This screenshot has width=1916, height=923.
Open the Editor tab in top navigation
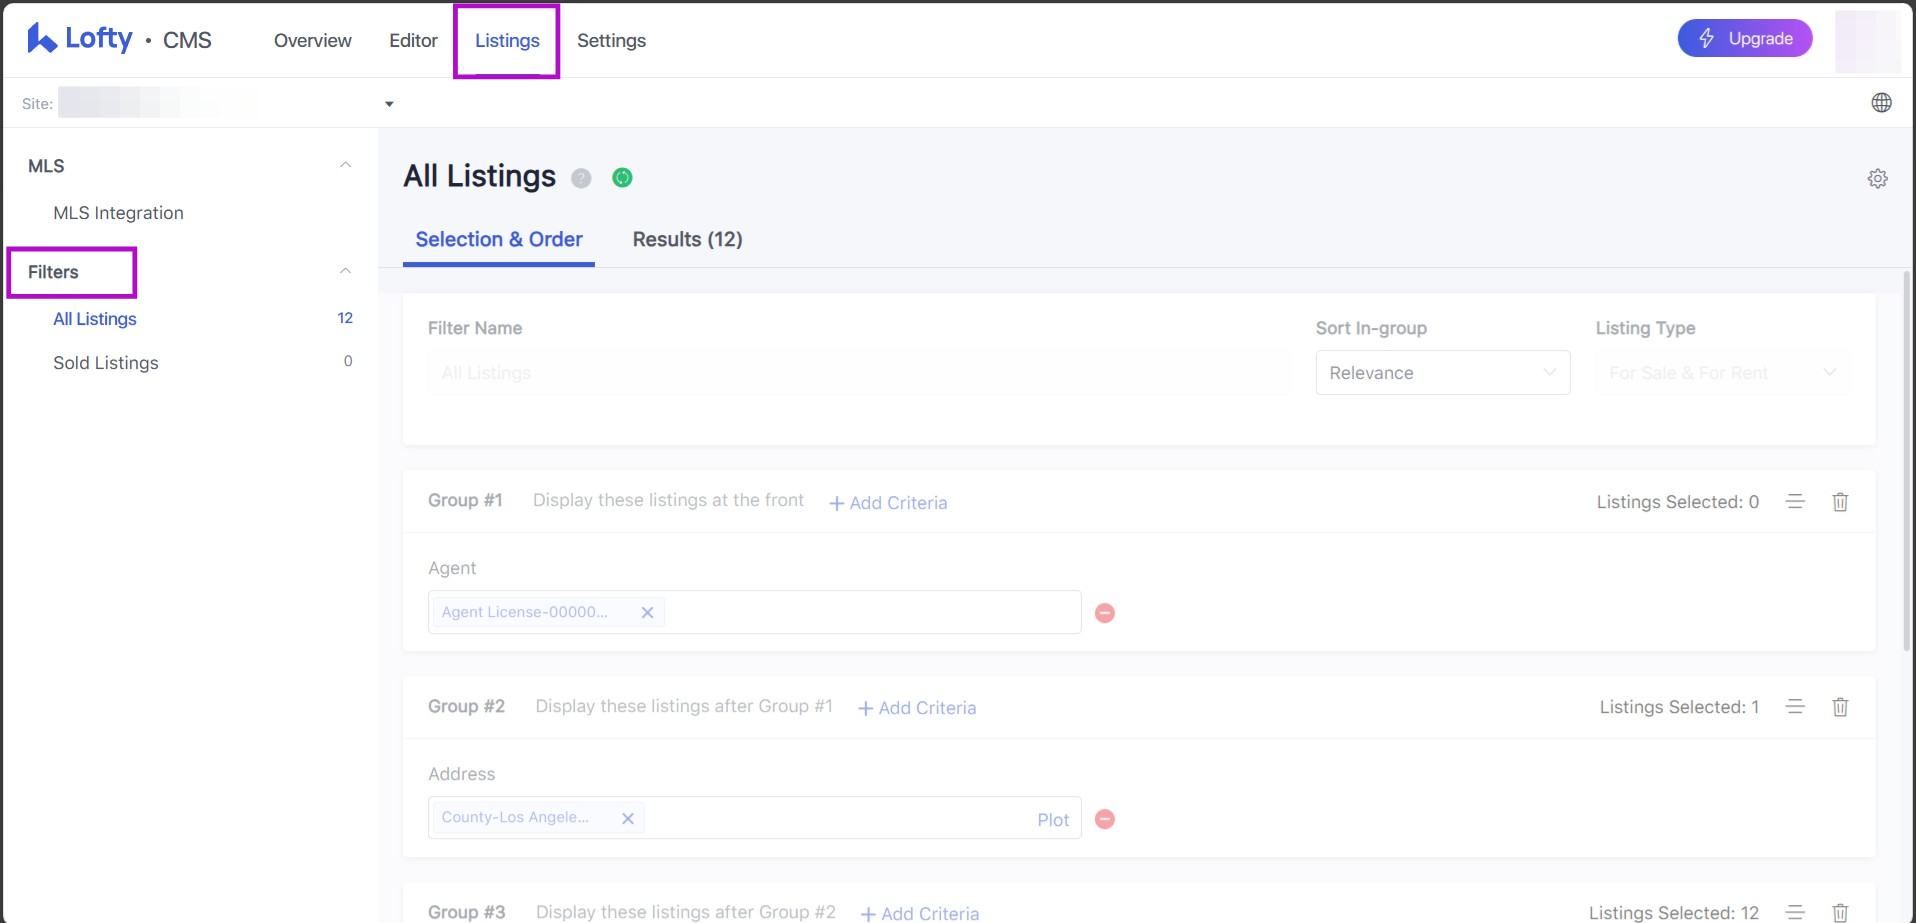(413, 41)
